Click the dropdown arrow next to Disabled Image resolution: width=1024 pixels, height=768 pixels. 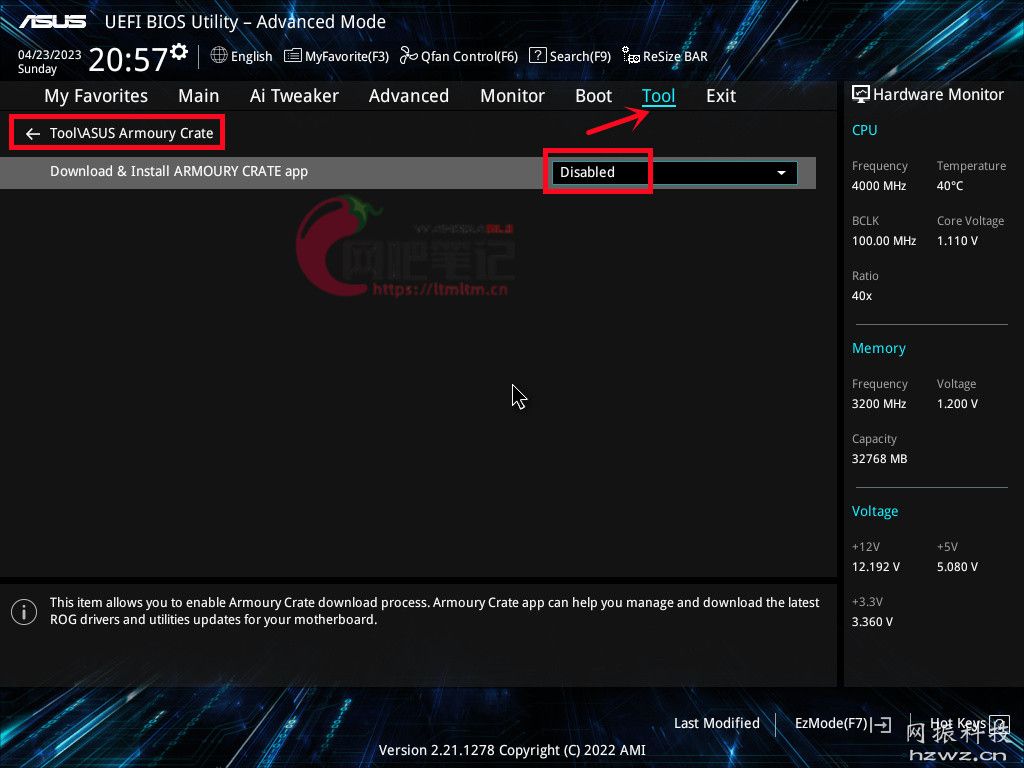781,173
